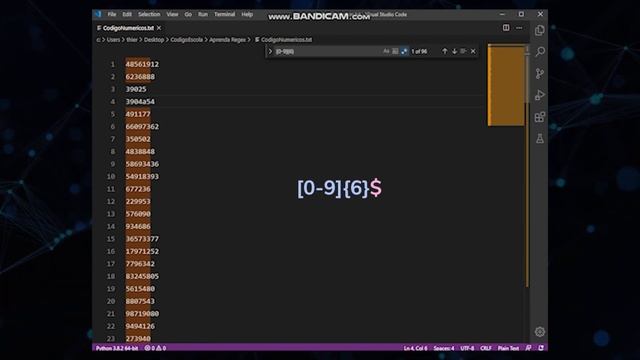640x360 pixels.
Task: Open the notifications bell in status bar
Action: [x=541, y=348]
